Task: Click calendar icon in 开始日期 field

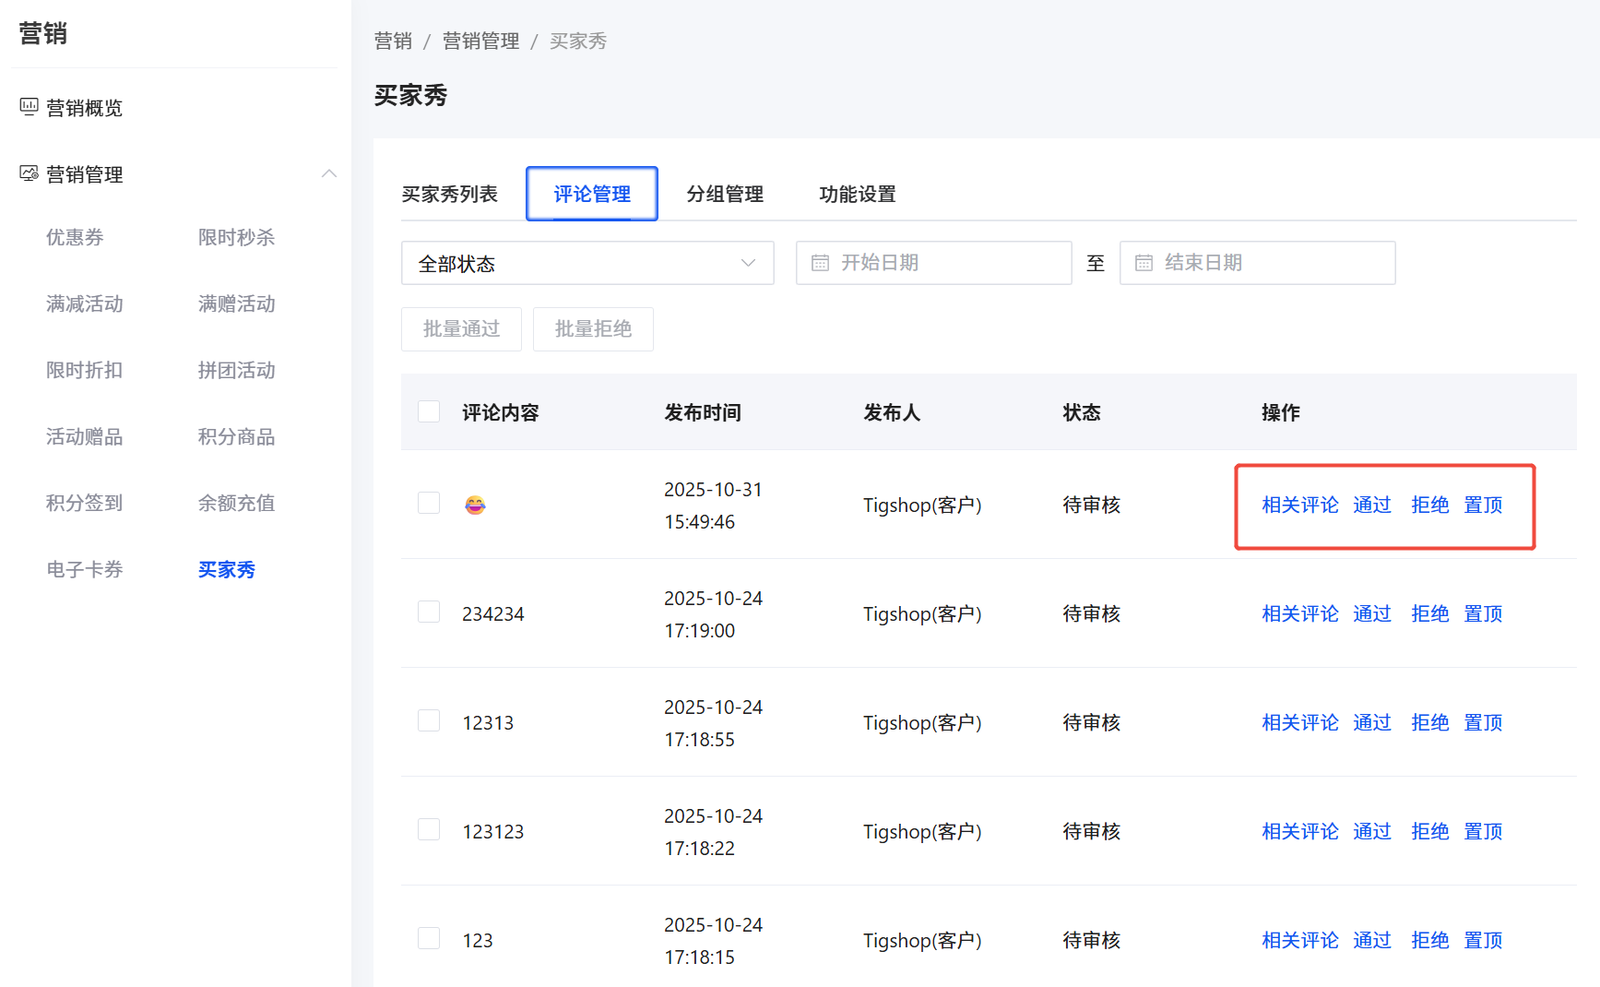Action: tap(820, 263)
